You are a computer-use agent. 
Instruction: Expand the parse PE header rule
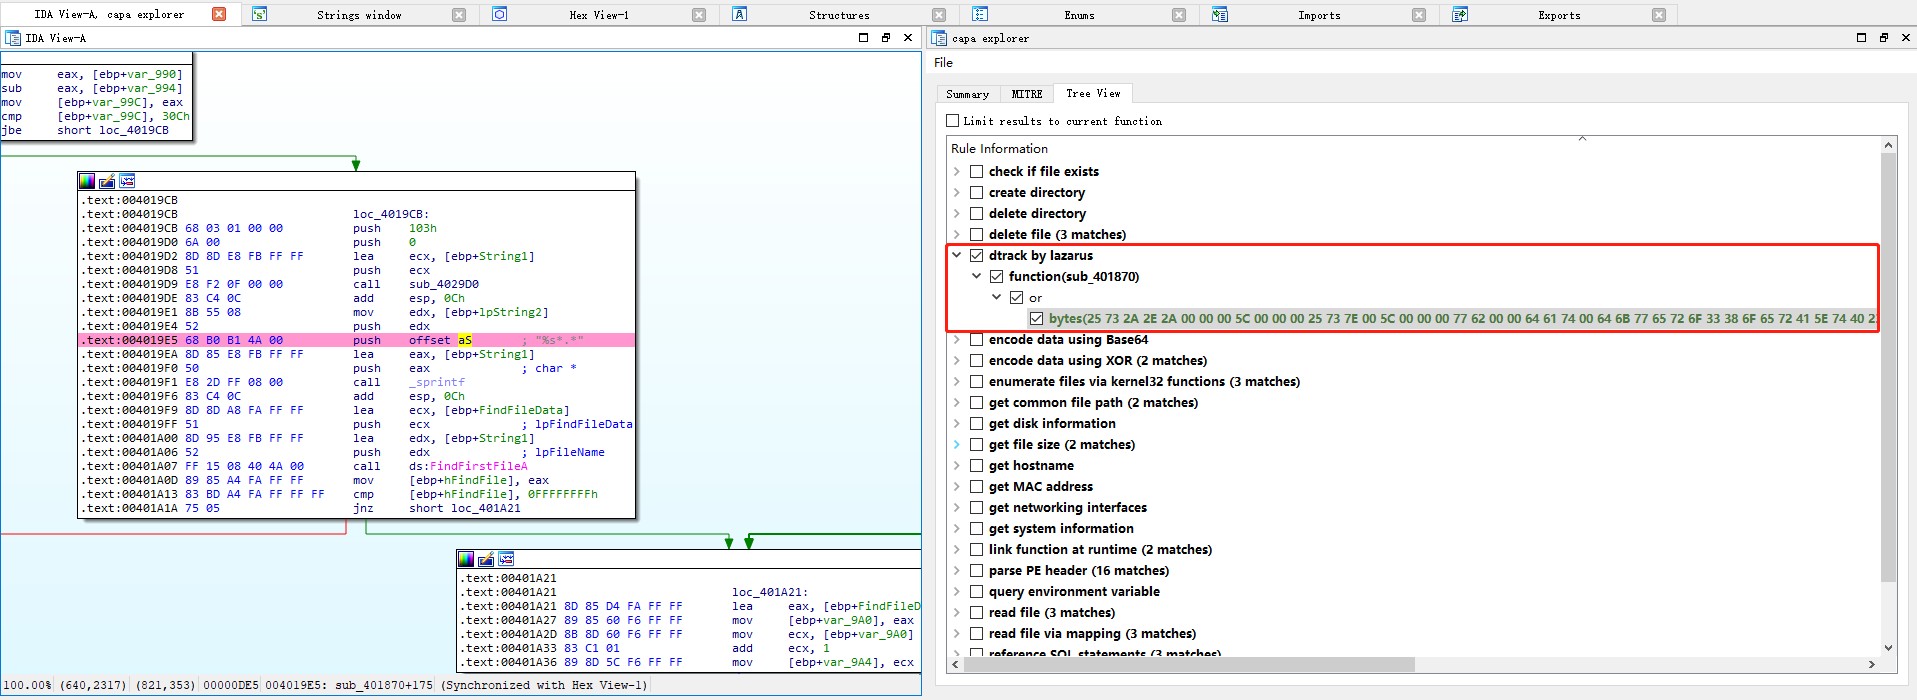pyautogui.click(x=957, y=571)
